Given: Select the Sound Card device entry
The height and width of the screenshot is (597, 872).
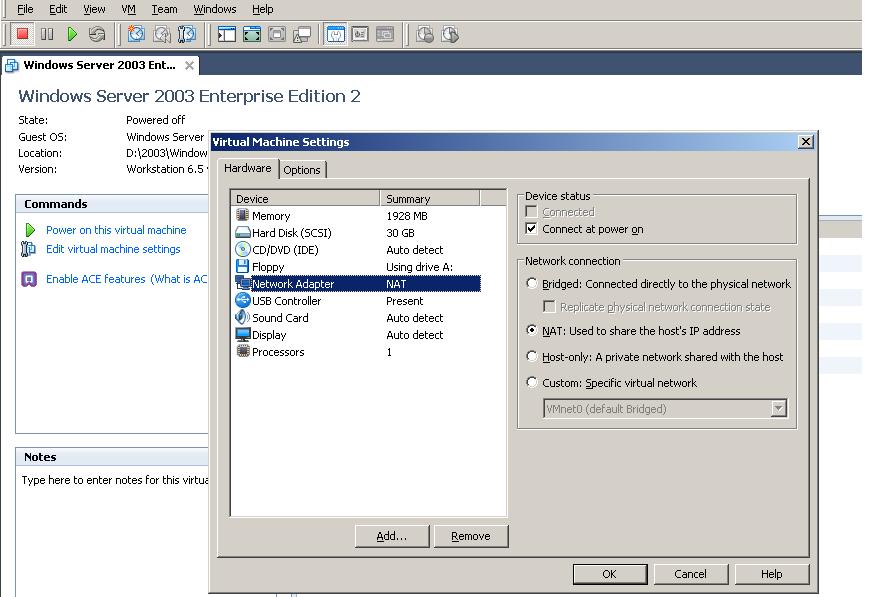Looking at the screenshot, I should [280, 318].
